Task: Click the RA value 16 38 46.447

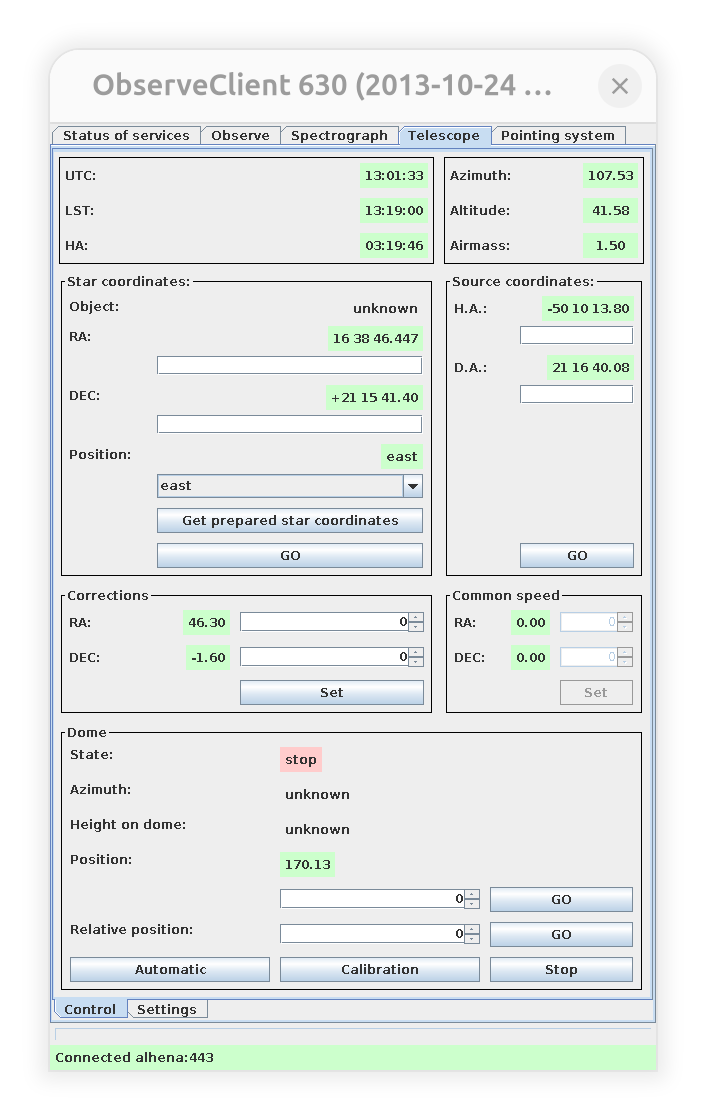Action: (375, 339)
